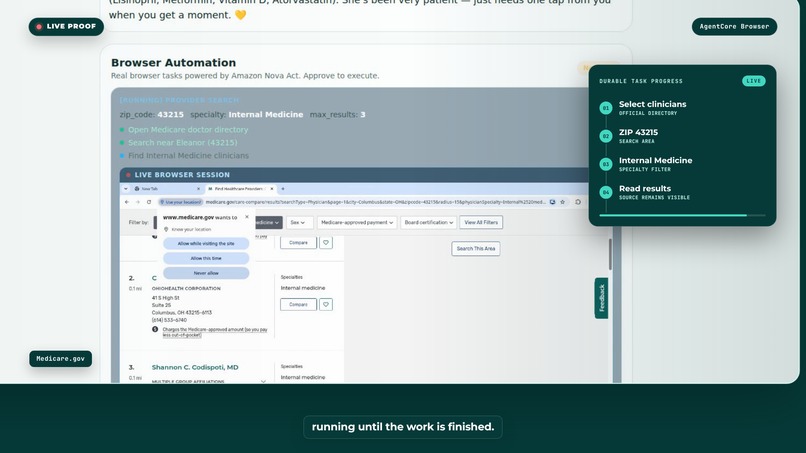Image resolution: width=806 pixels, height=453 pixels.
Task: Bookmark the page with the star icon
Action: (562, 202)
